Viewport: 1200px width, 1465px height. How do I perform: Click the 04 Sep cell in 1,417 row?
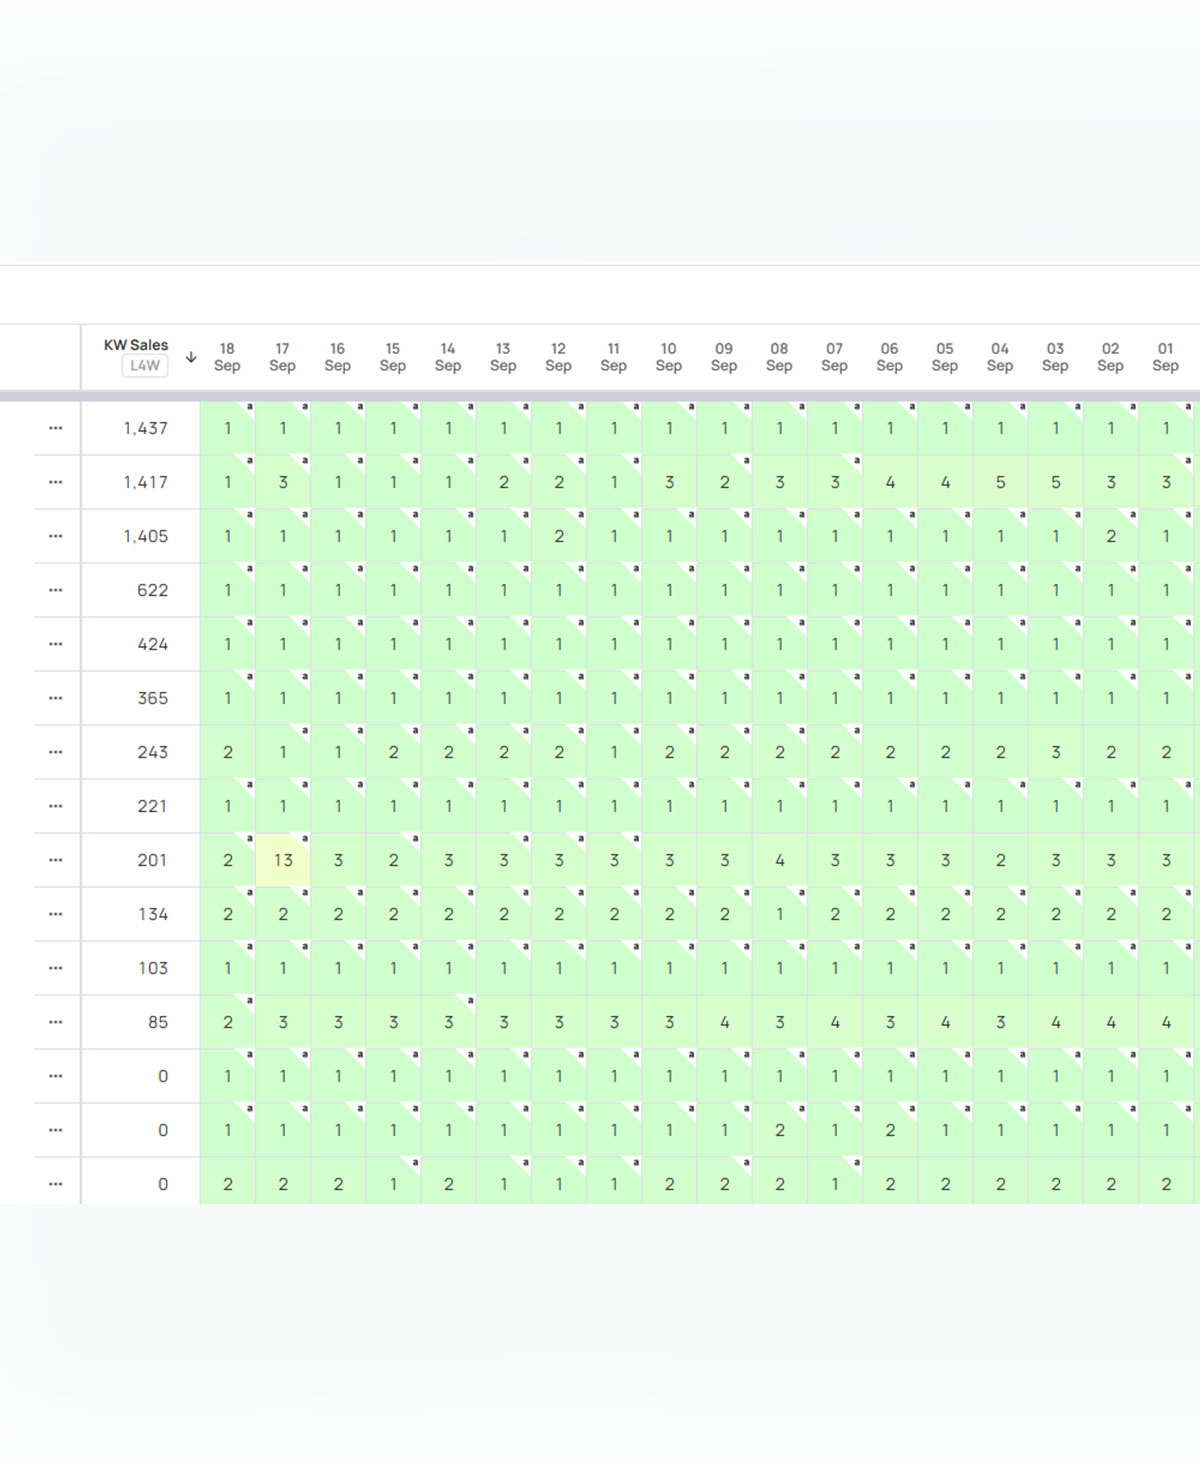pos(1000,482)
